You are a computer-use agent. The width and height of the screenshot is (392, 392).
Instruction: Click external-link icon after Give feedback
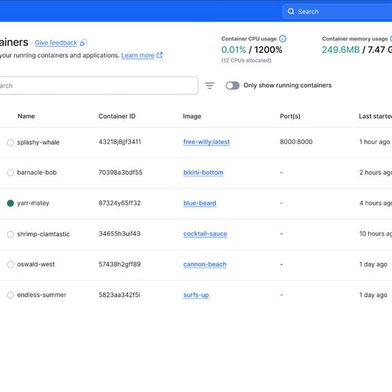point(83,43)
